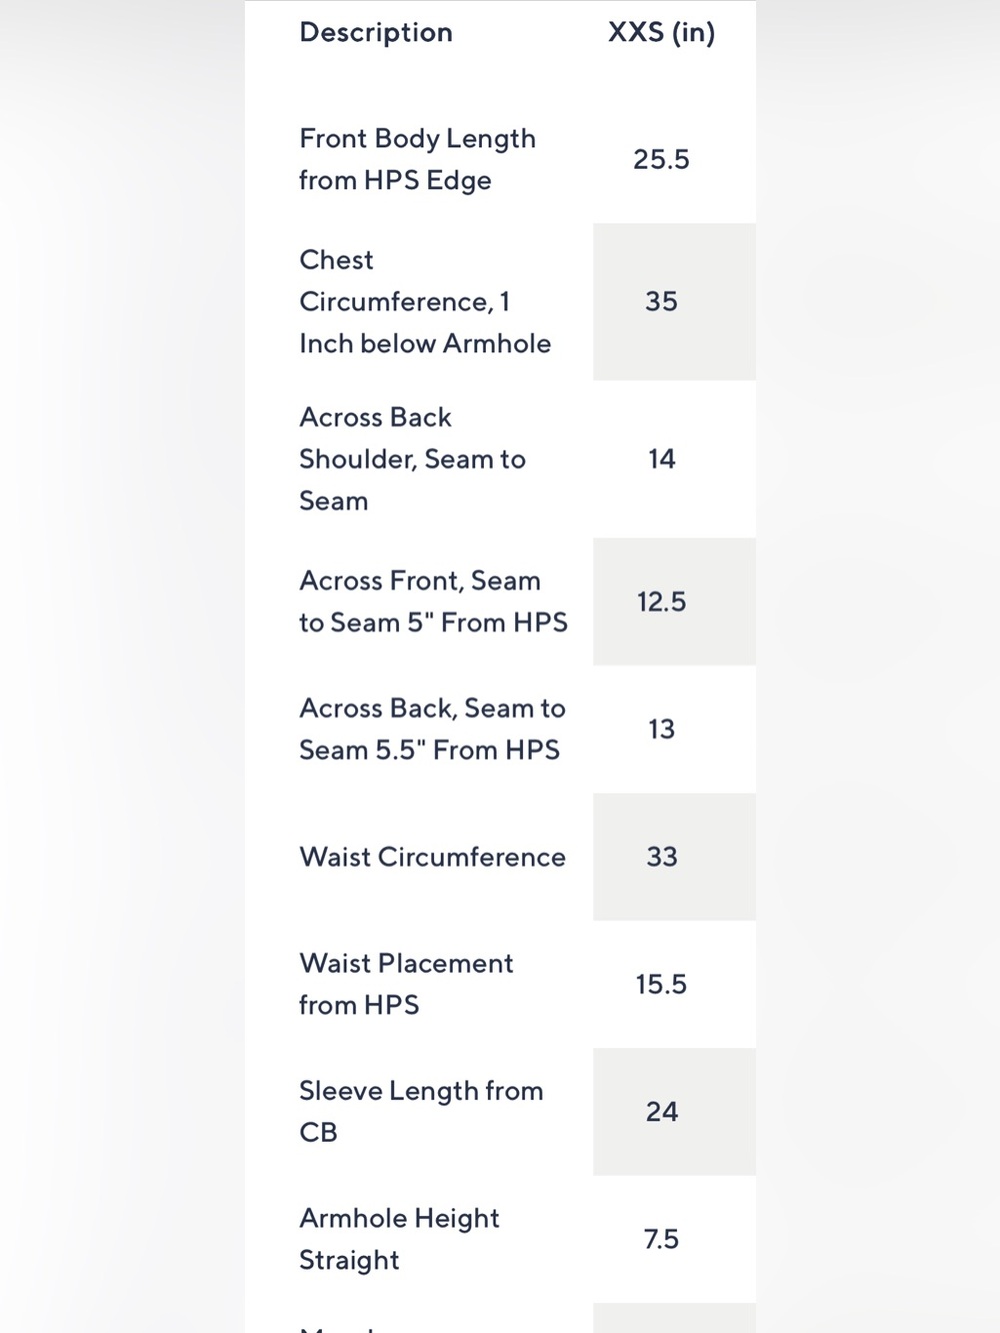Select the Front Body Length row label
1000x1333 pixels.
[x=417, y=159]
